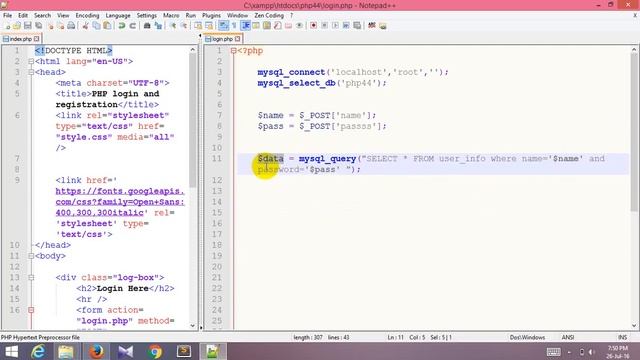
Task: Click the Windows Start button
Action: click(x=11, y=351)
